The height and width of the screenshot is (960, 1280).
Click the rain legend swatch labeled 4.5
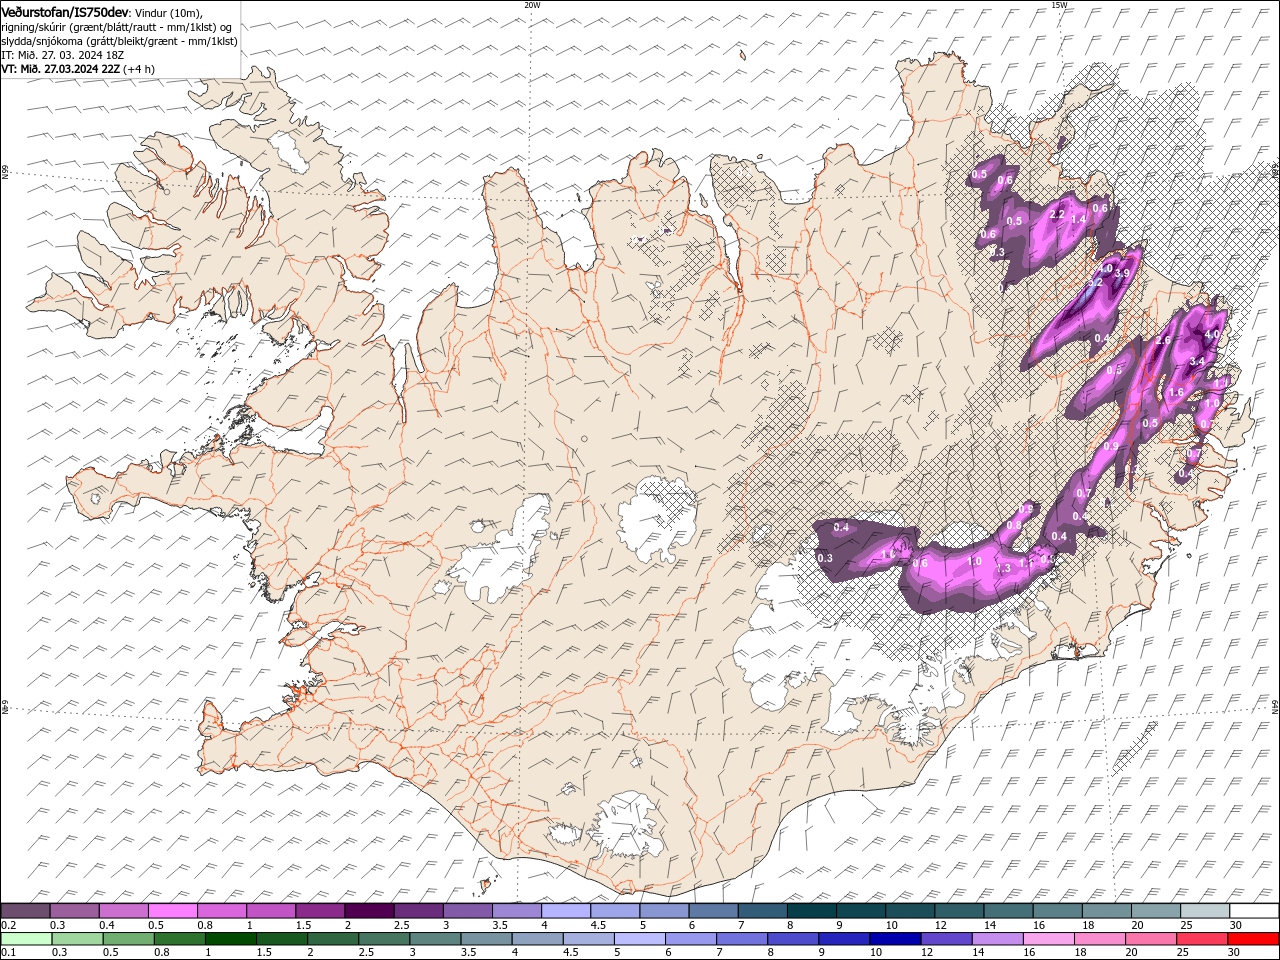tap(588, 939)
